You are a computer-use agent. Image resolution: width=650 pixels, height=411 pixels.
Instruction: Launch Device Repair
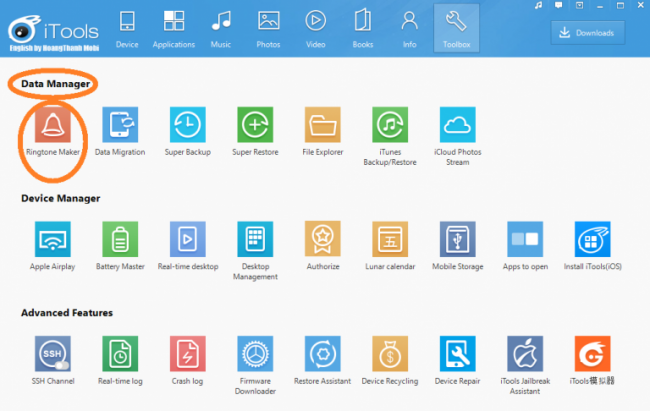458,353
